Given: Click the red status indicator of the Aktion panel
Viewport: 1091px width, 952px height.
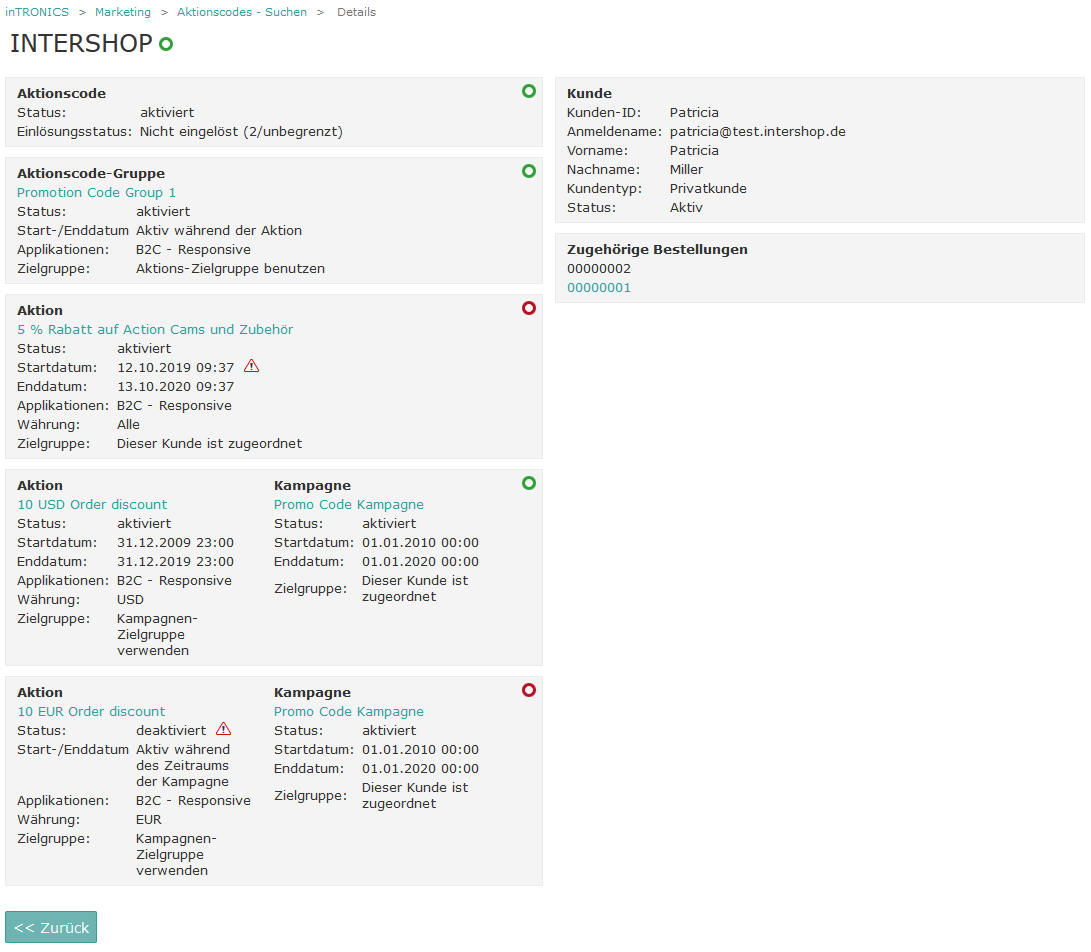Looking at the screenshot, I should click(x=528, y=308).
